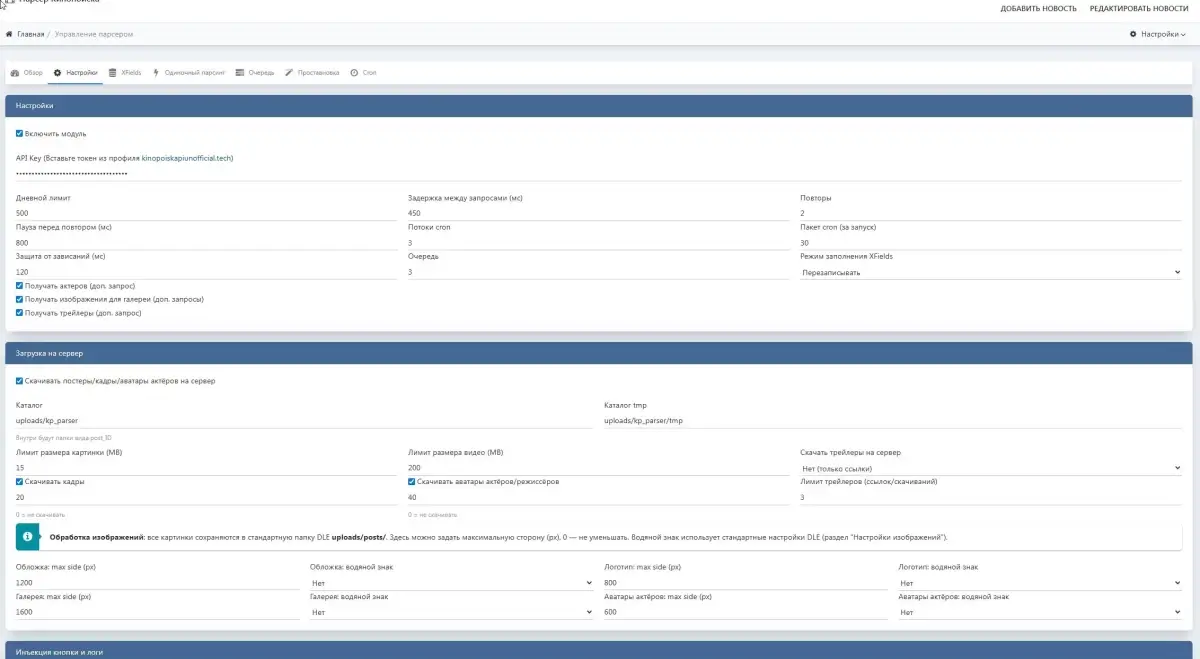
Task: Open top-right Настройки gear menu
Action: coord(1157,34)
